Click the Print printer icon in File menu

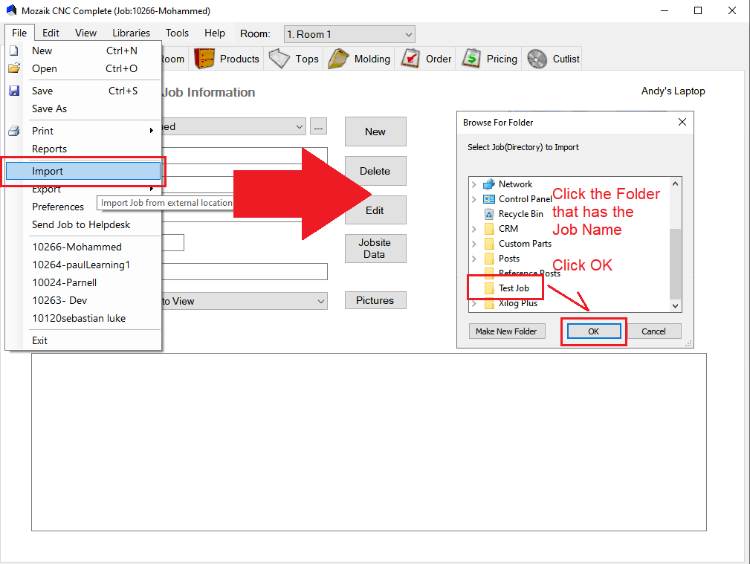[x=14, y=131]
